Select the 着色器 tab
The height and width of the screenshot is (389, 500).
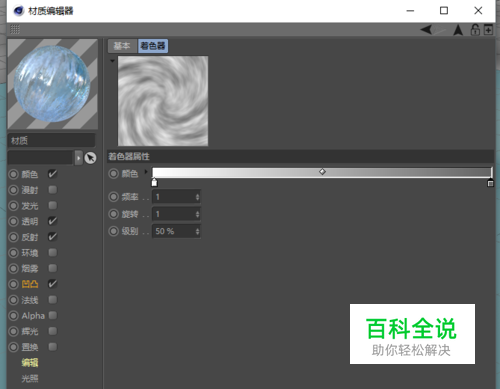pyautogui.click(x=153, y=46)
